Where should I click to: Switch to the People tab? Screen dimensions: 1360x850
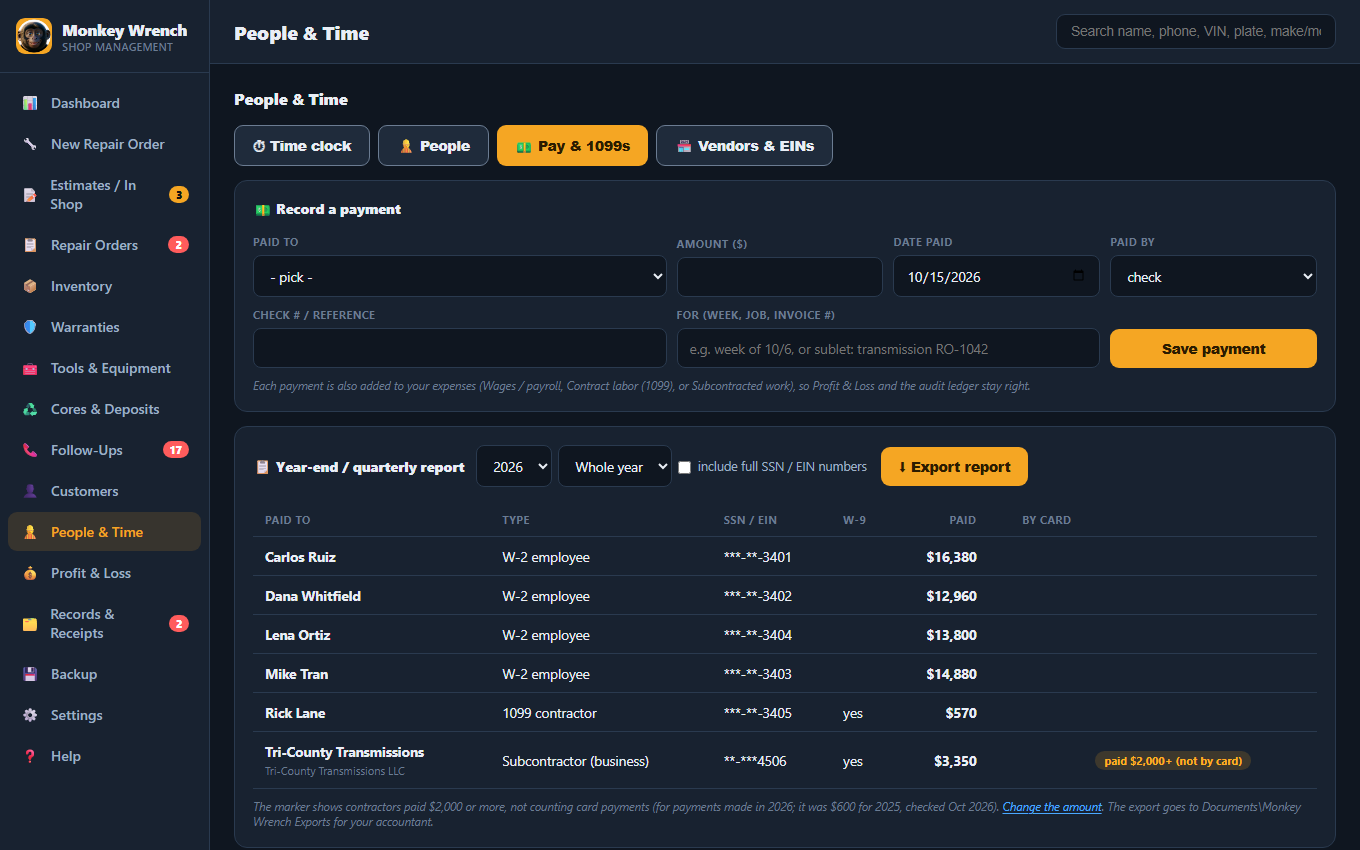pyautogui.click(x=433, y=145)
